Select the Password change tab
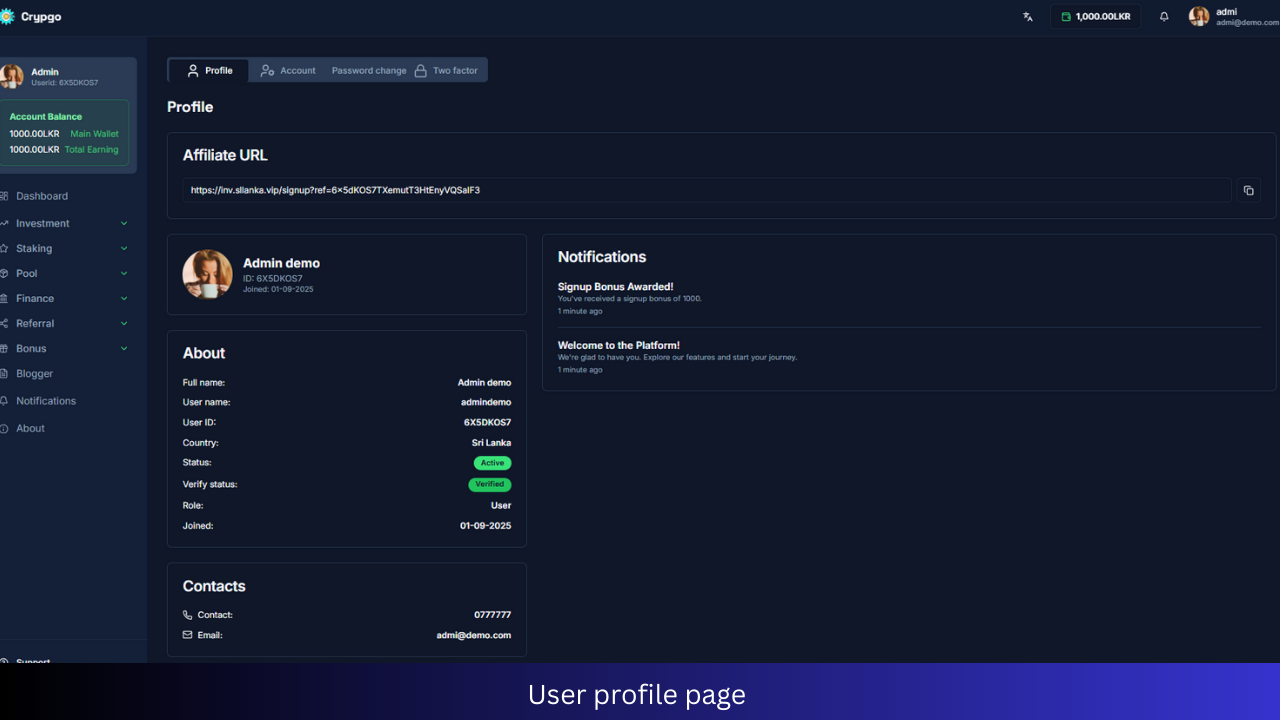Image resolution: width=1280 pixels, height=720 pixels. click(x=369, y=70)
